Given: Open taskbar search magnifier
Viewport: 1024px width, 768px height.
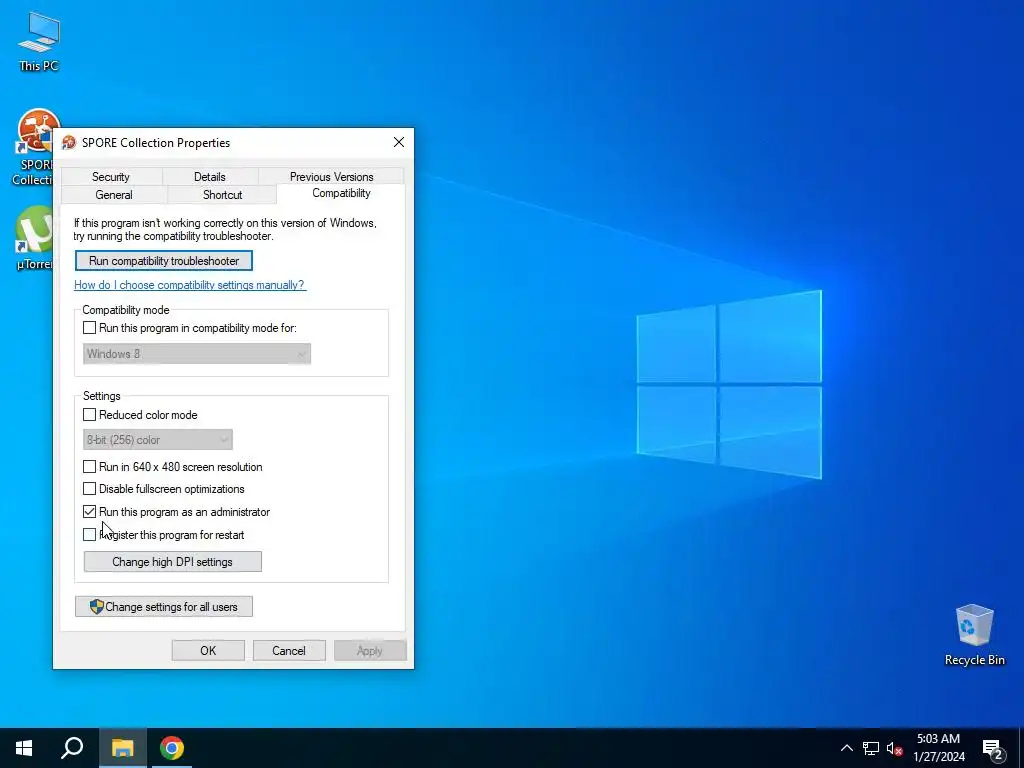Looking at the screenshot, I should click(72, 748).
